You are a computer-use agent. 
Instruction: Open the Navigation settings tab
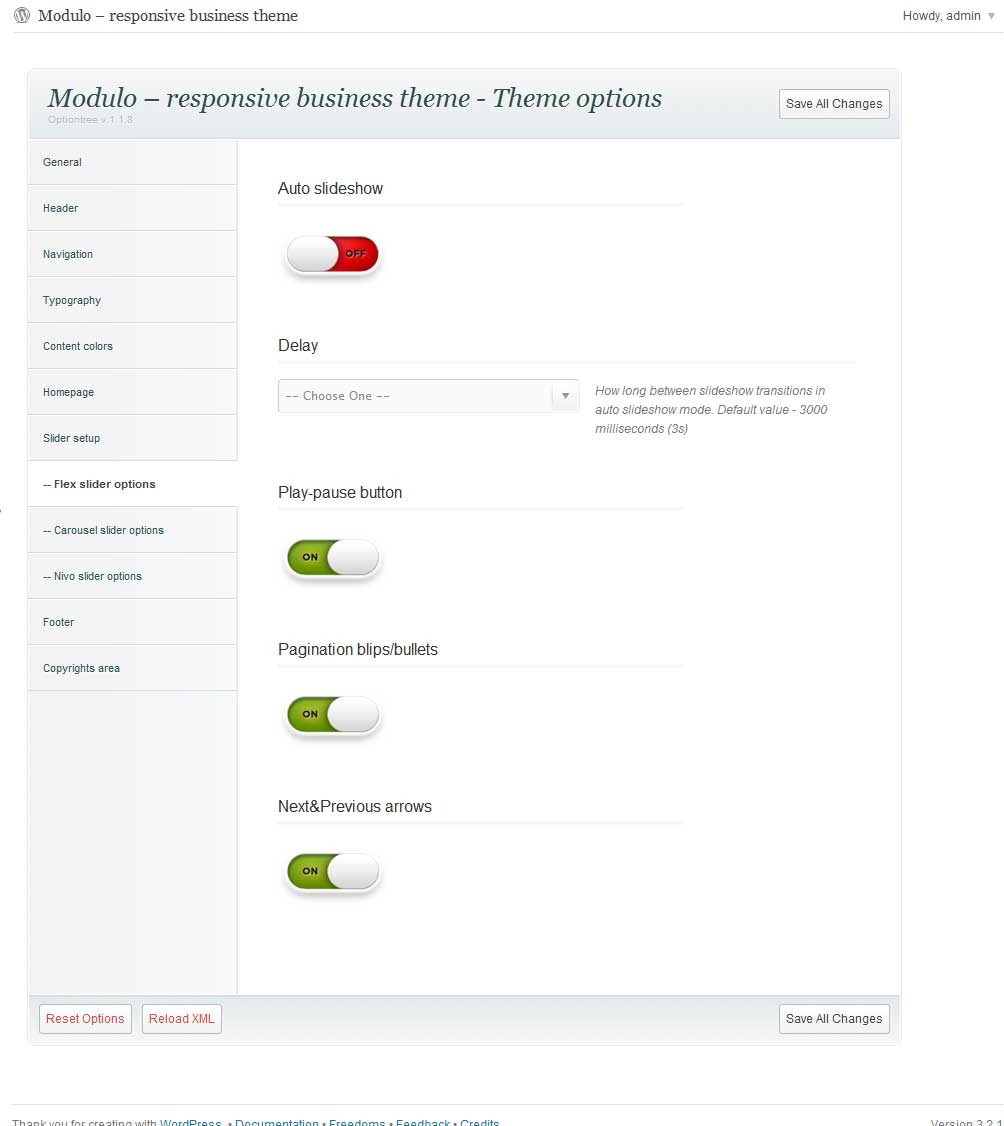click(x=132, y=254)
